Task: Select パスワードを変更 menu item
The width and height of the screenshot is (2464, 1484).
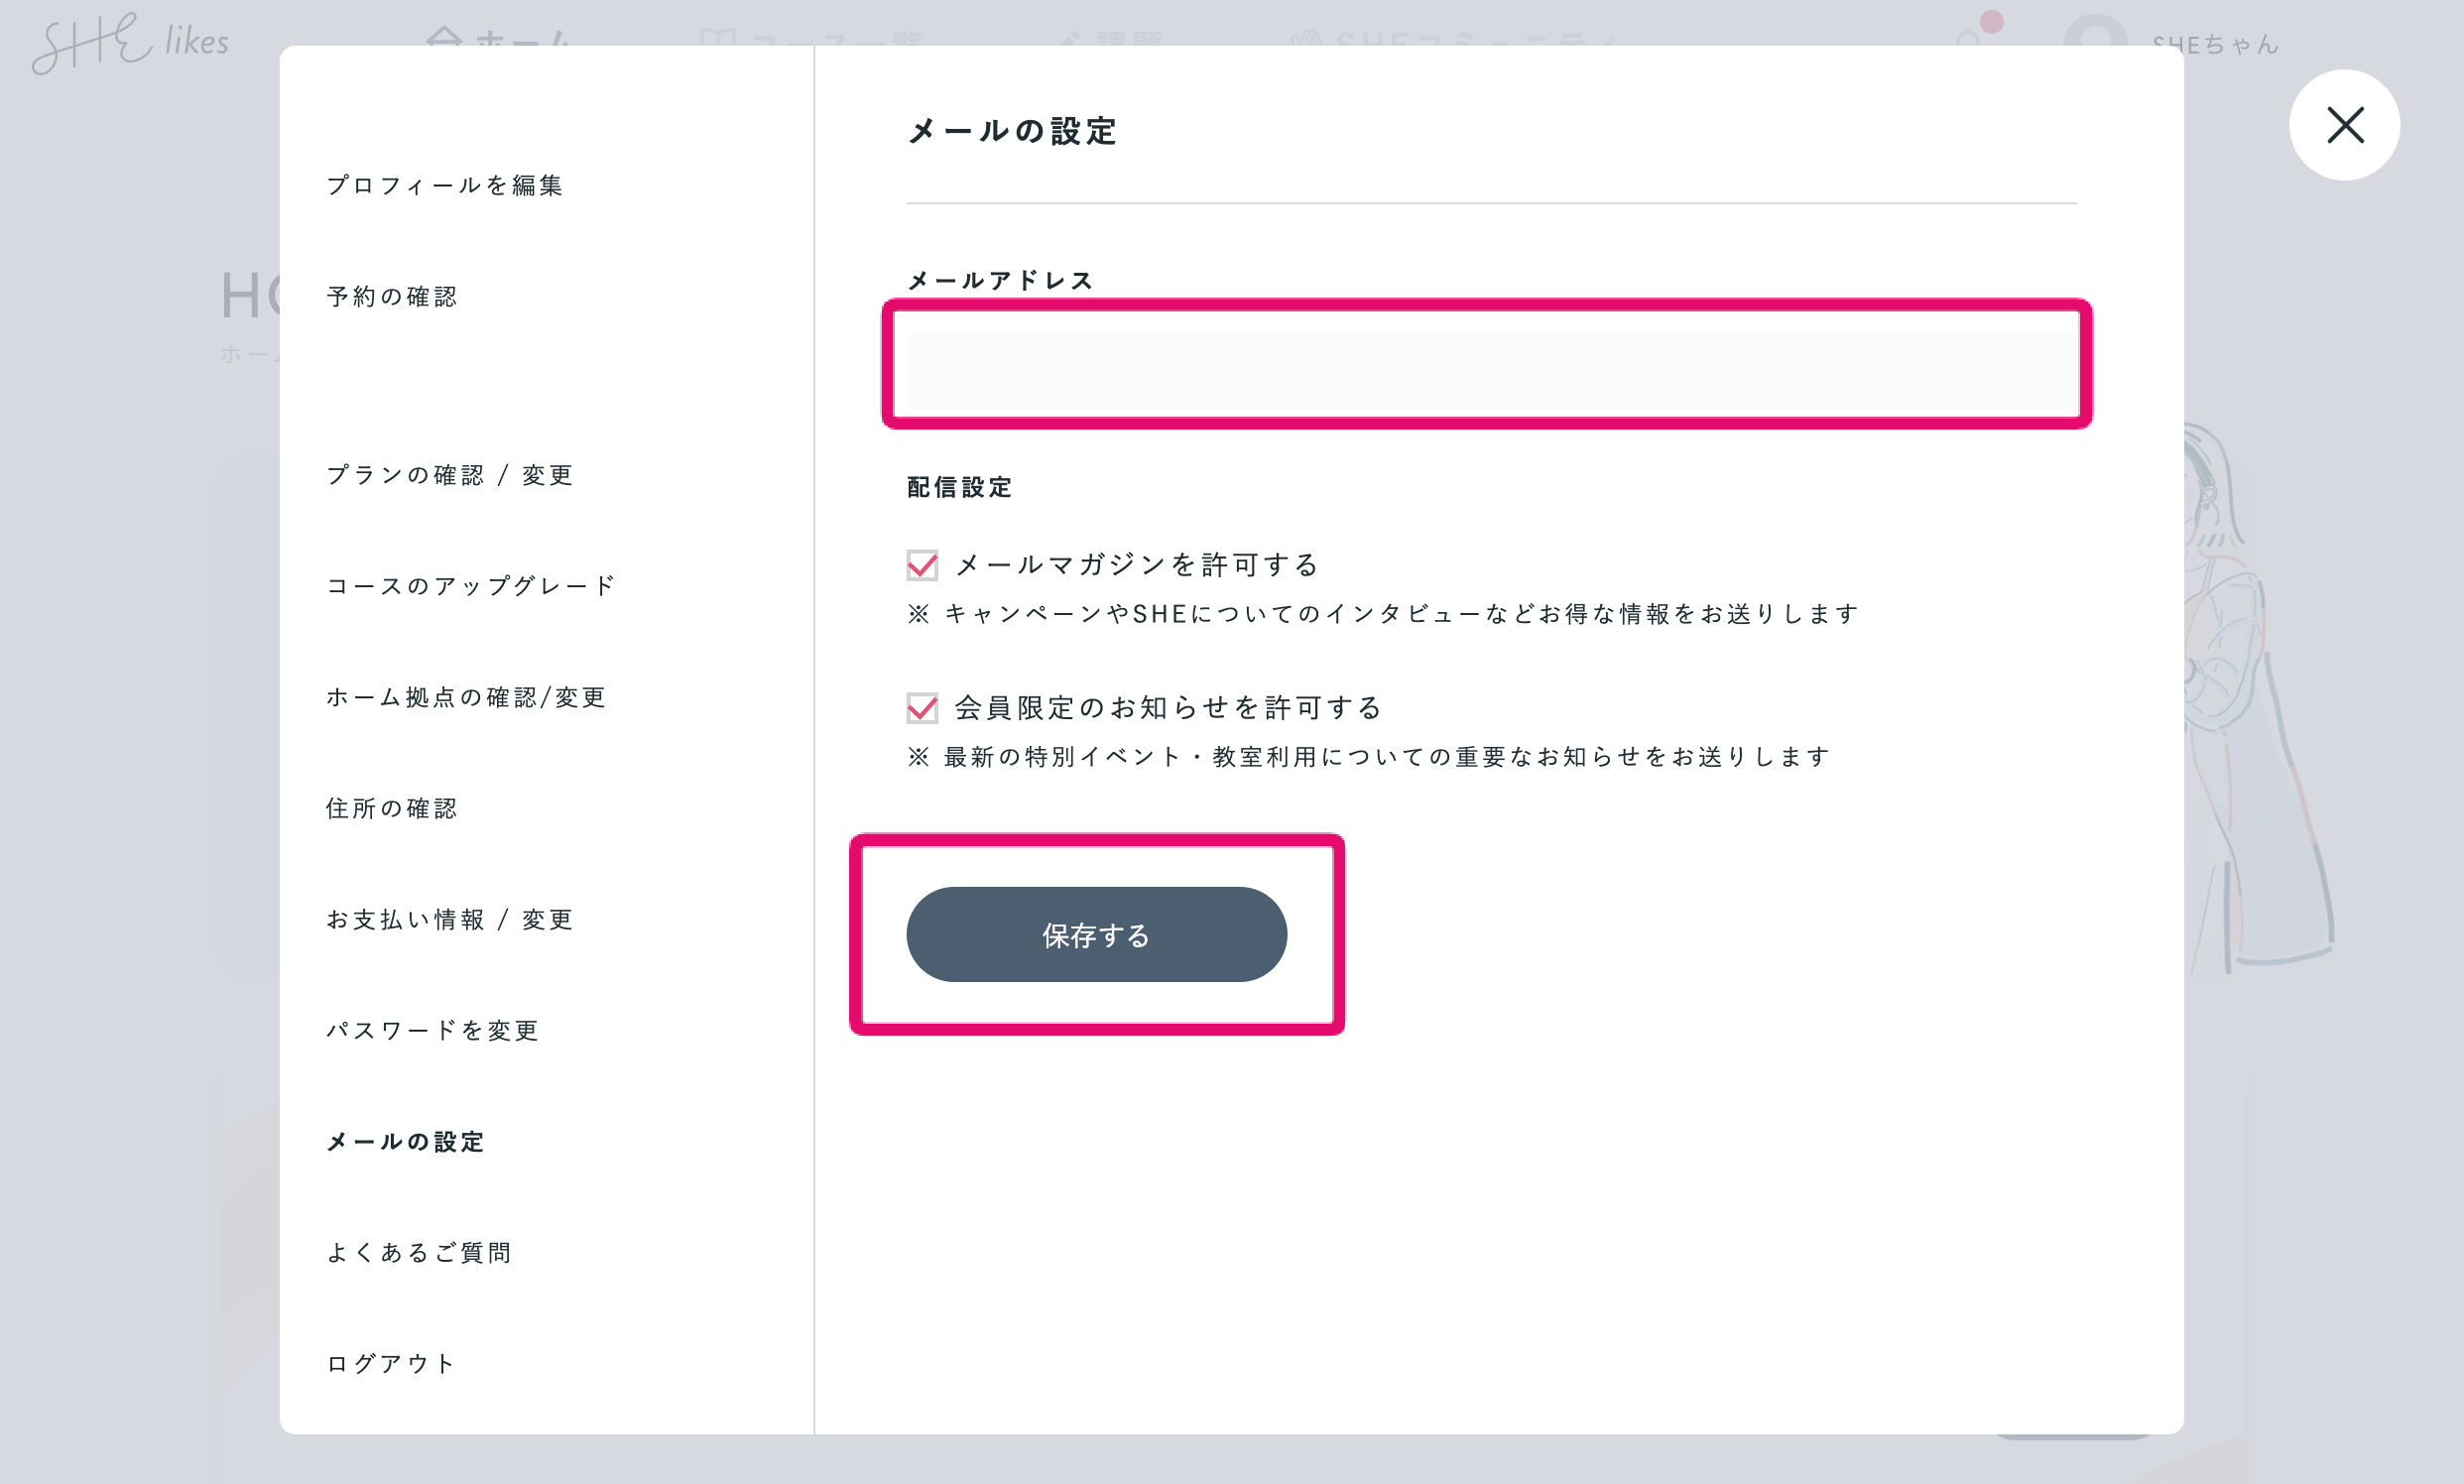Action: click(x=433, y=1030)
